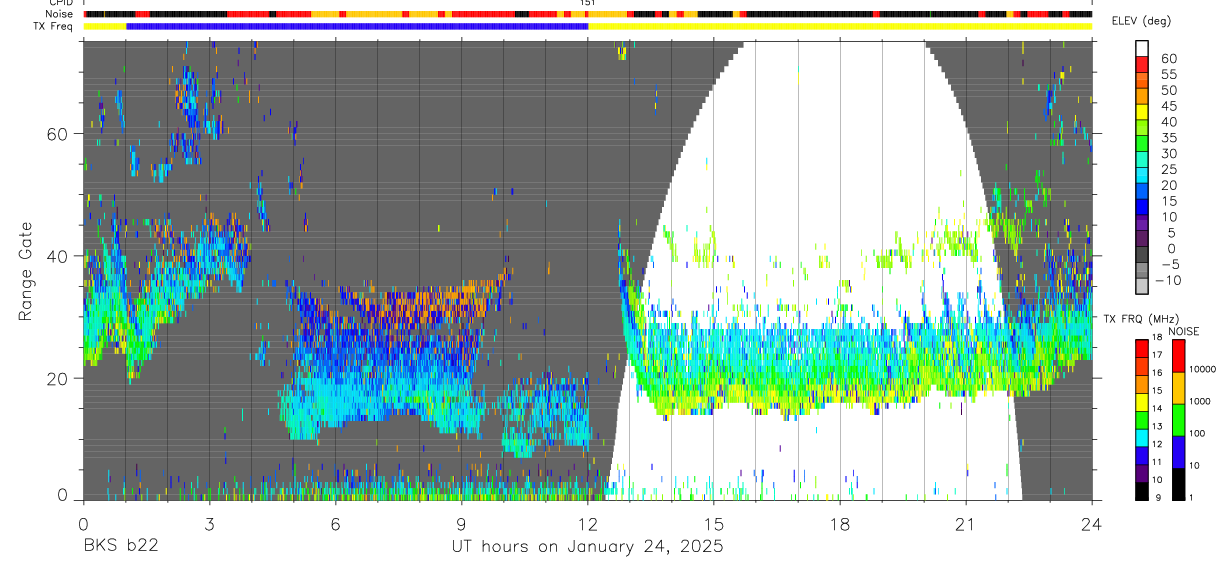Click the "BKS b22" radar label

121,546
